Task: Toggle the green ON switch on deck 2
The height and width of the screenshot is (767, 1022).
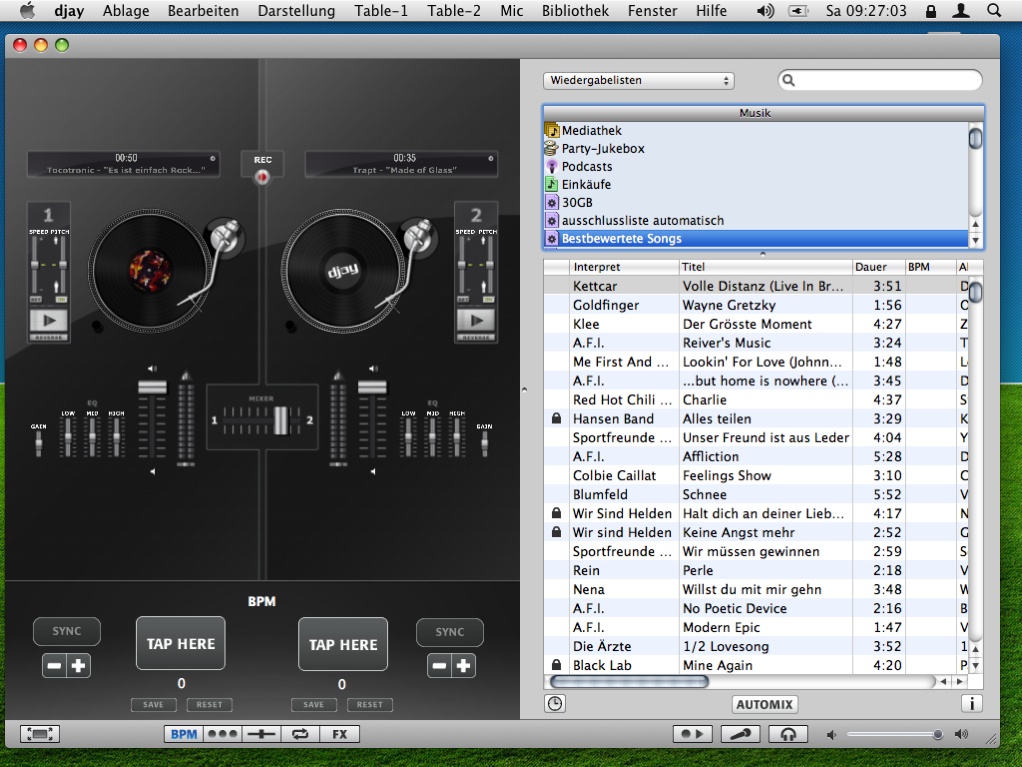Action: 488,300
